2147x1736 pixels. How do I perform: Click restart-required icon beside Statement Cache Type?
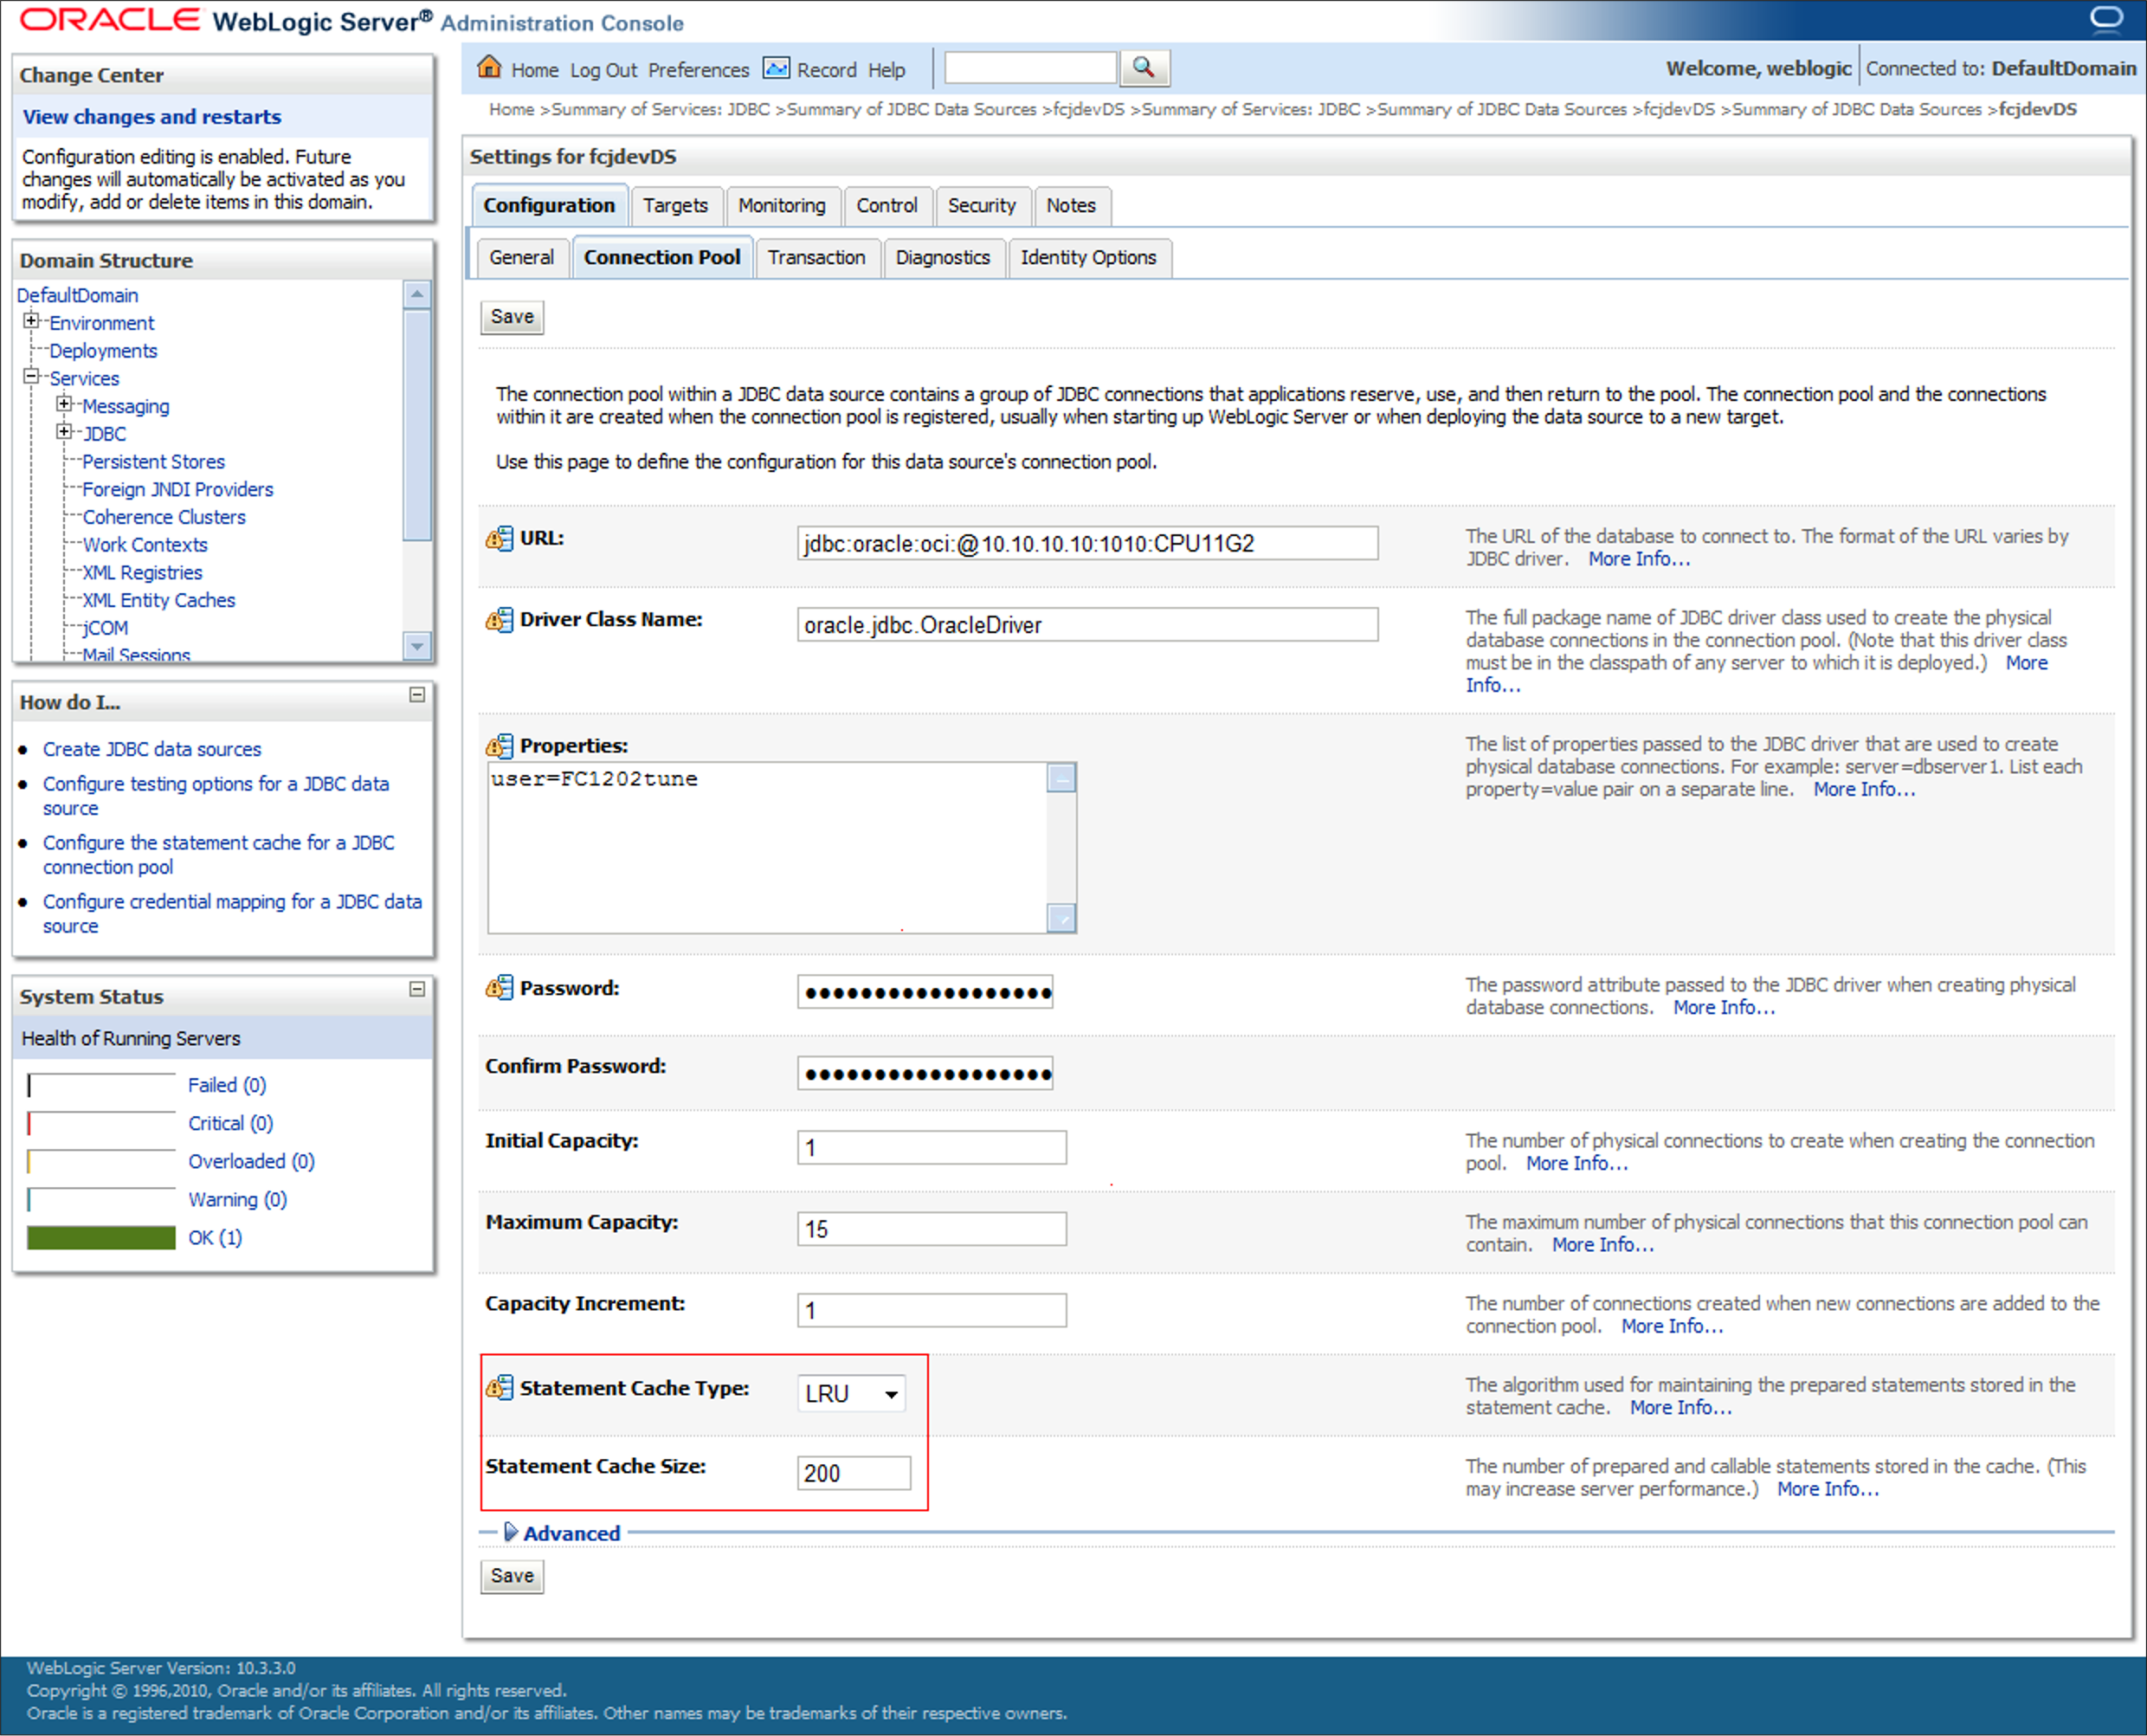coord(499,1388)
